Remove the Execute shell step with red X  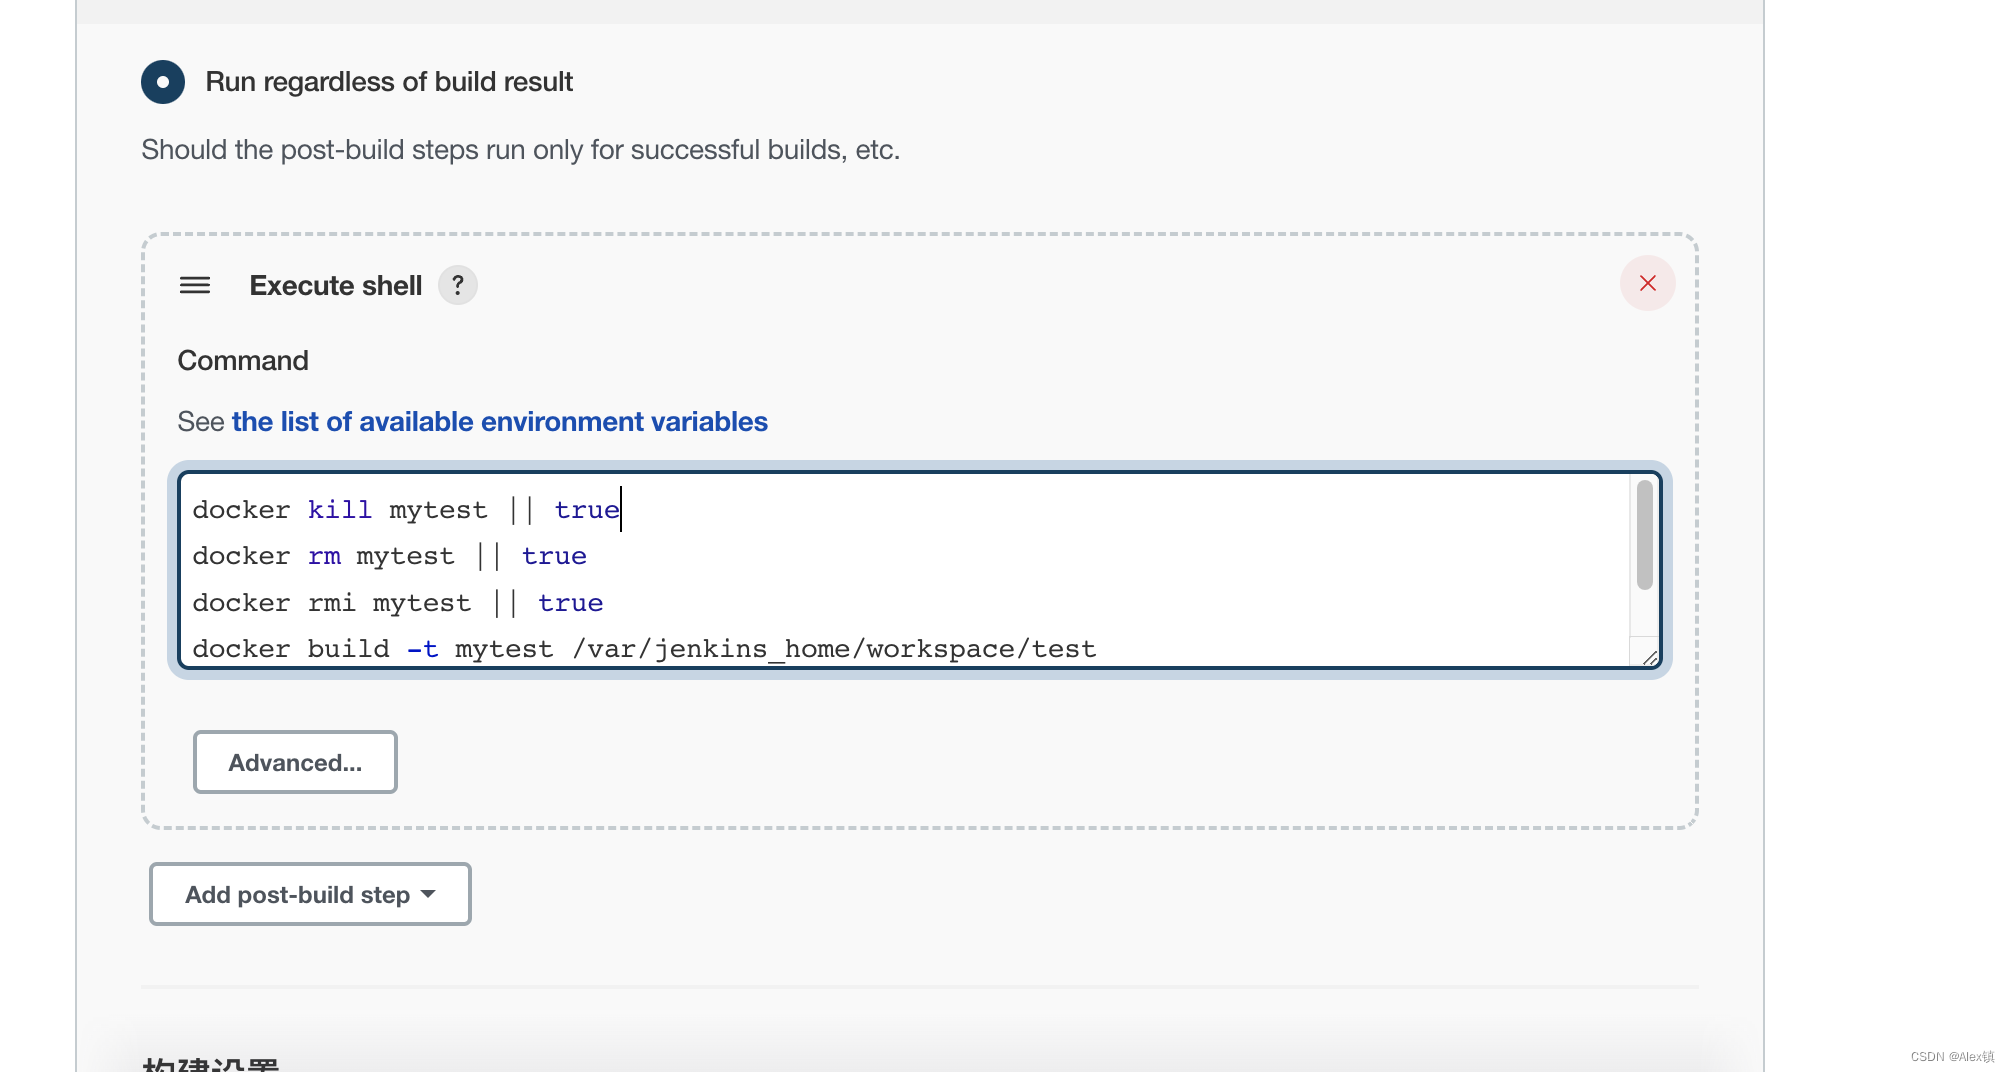1648,283
